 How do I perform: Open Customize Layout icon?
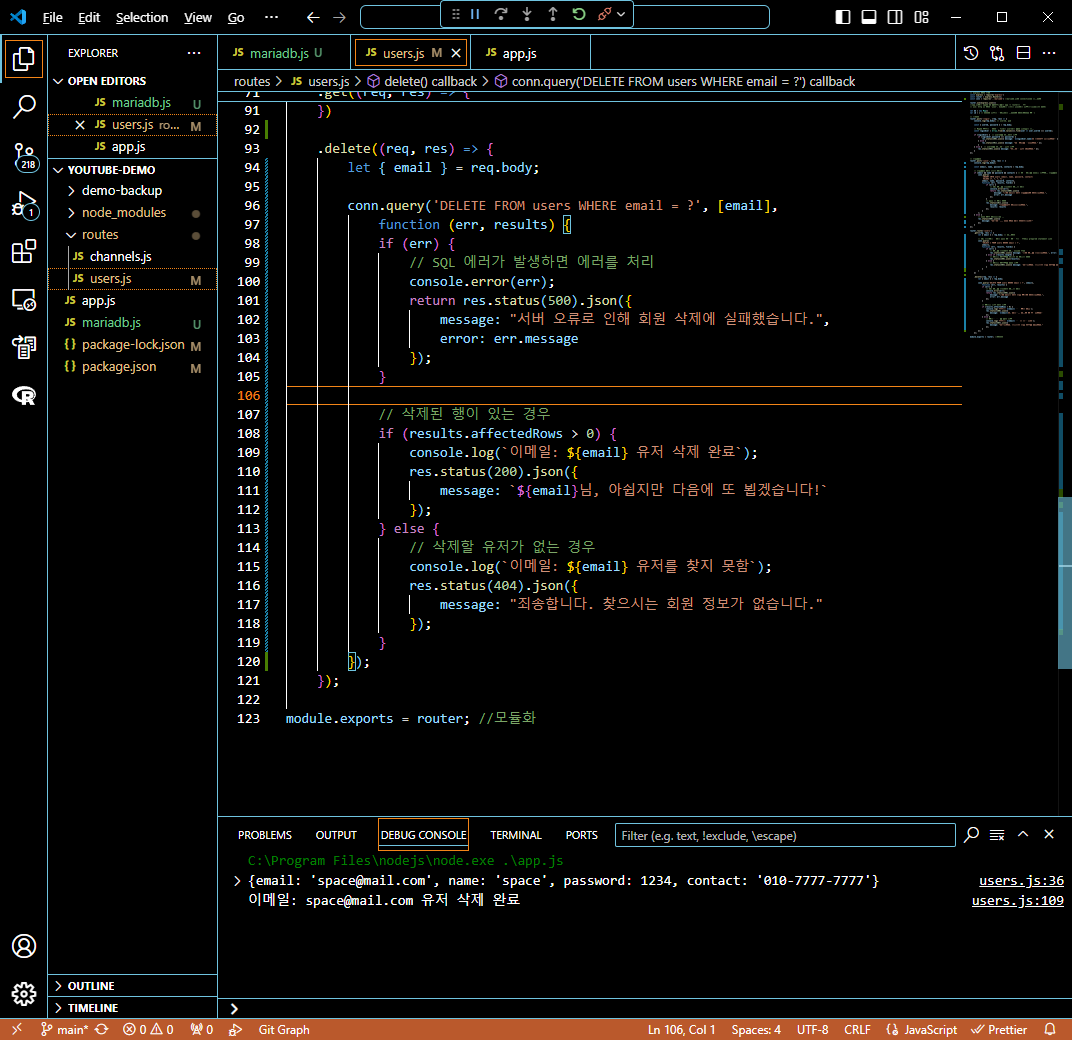pos(922,17)
